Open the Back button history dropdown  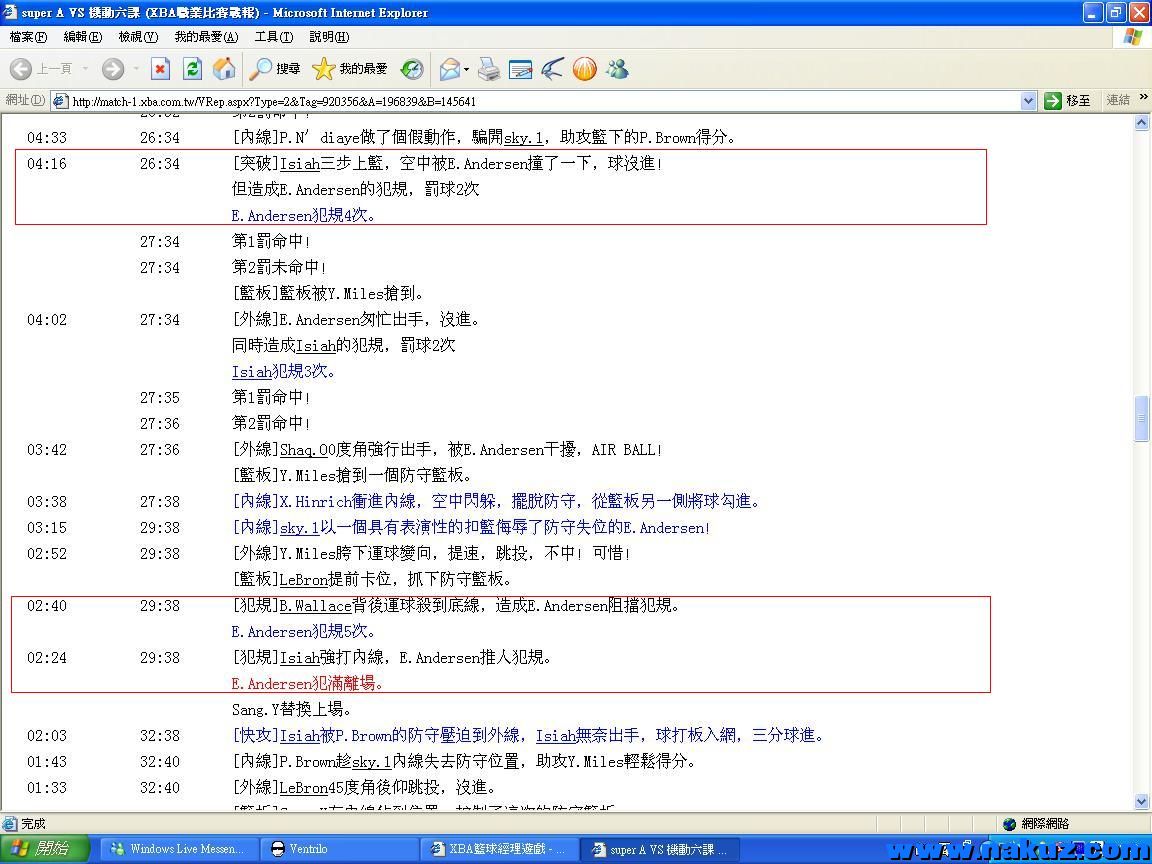[85, 68]
